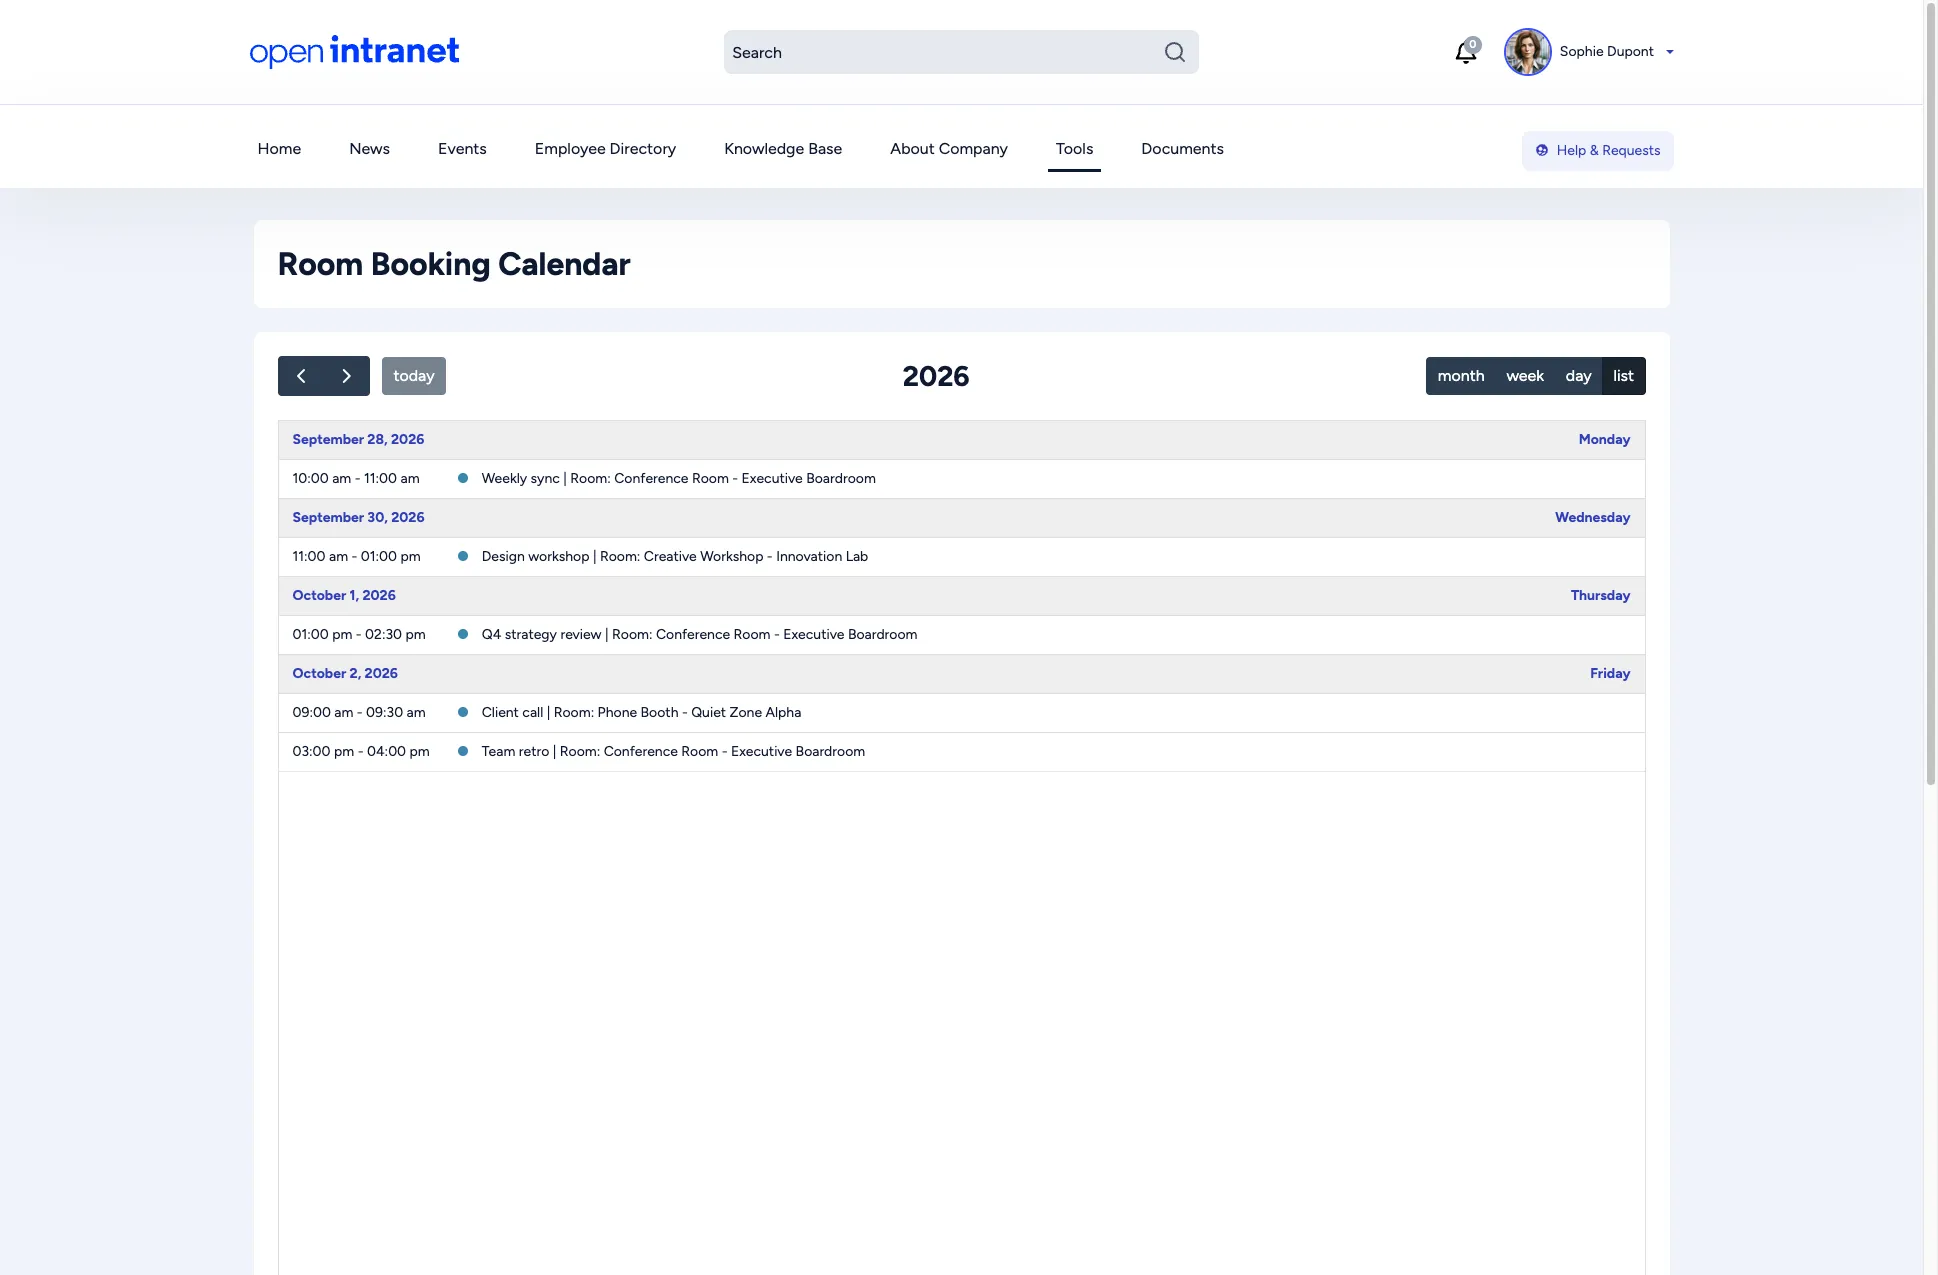
Task: Open the Client call booking
Action: click(641, 713)
